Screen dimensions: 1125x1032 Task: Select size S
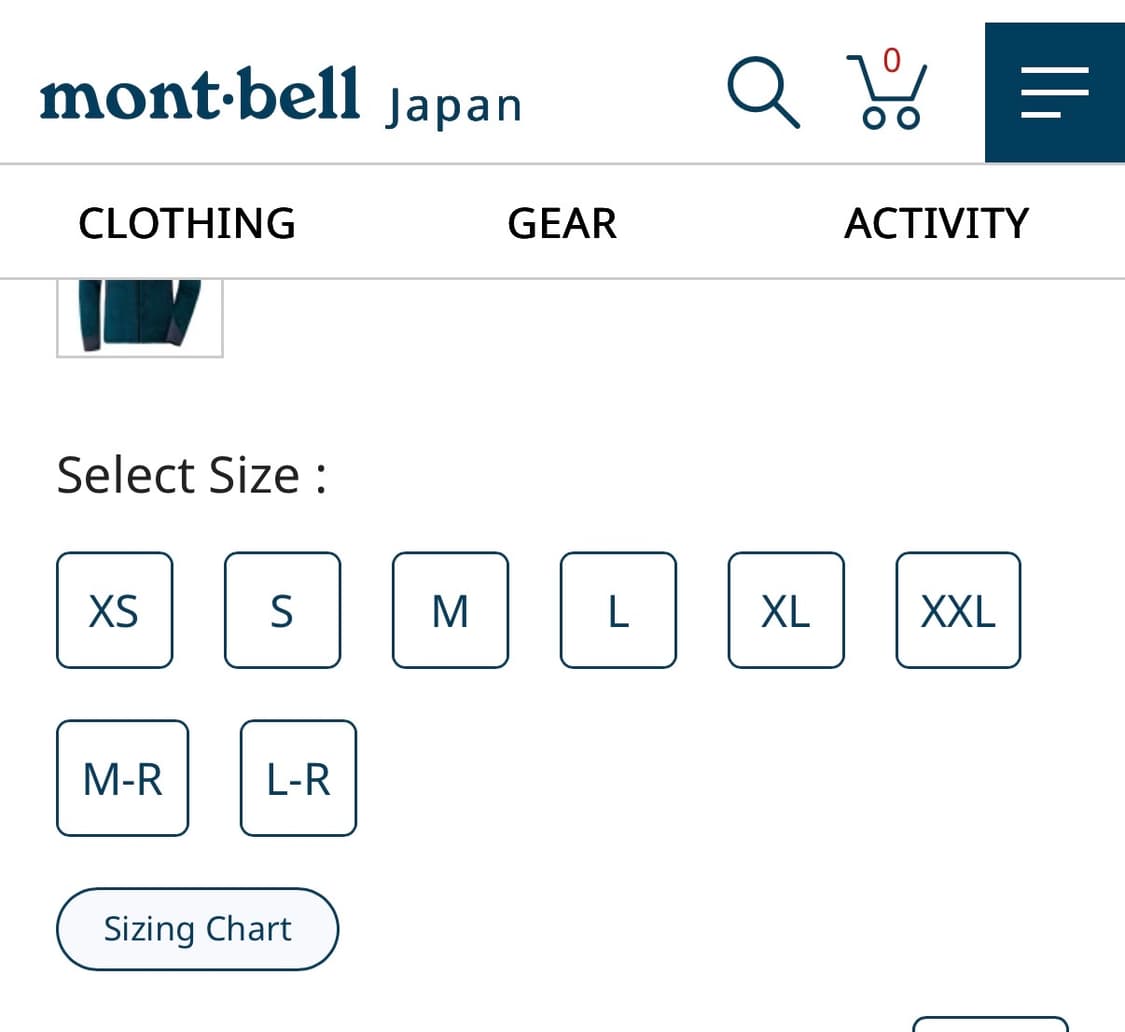282,610
